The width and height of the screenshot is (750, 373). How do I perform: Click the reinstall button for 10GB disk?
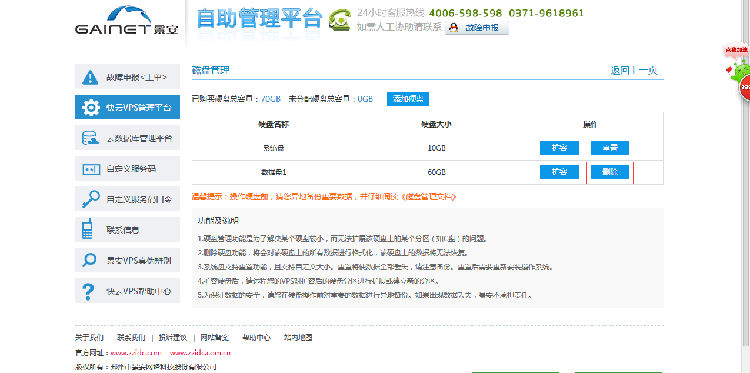pos(609,148)
